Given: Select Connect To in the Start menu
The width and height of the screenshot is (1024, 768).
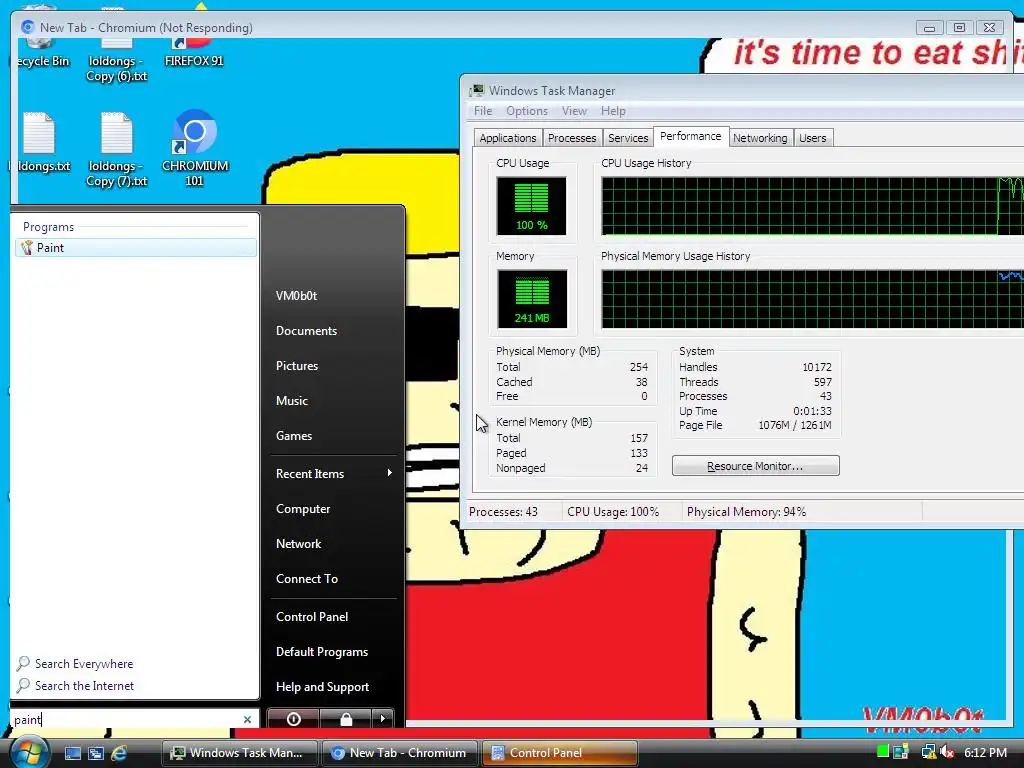Looking at the screenshot, I should click(x=307, y=579).
